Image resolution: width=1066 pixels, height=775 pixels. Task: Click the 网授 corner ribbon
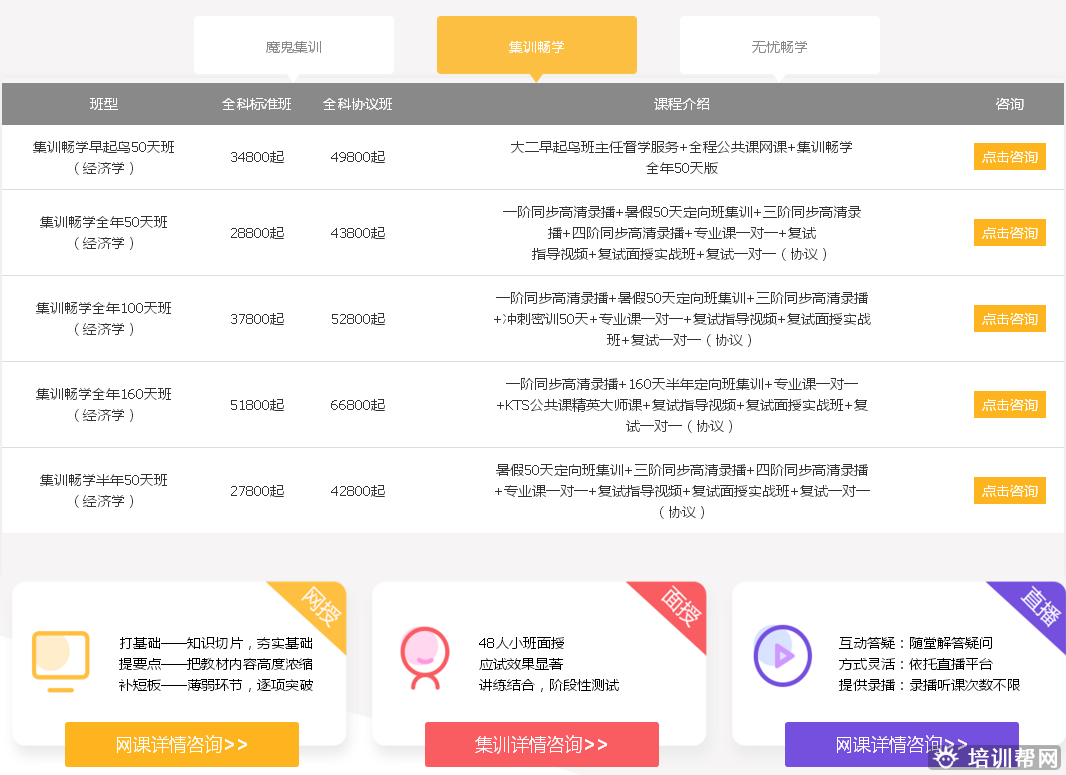320,606
